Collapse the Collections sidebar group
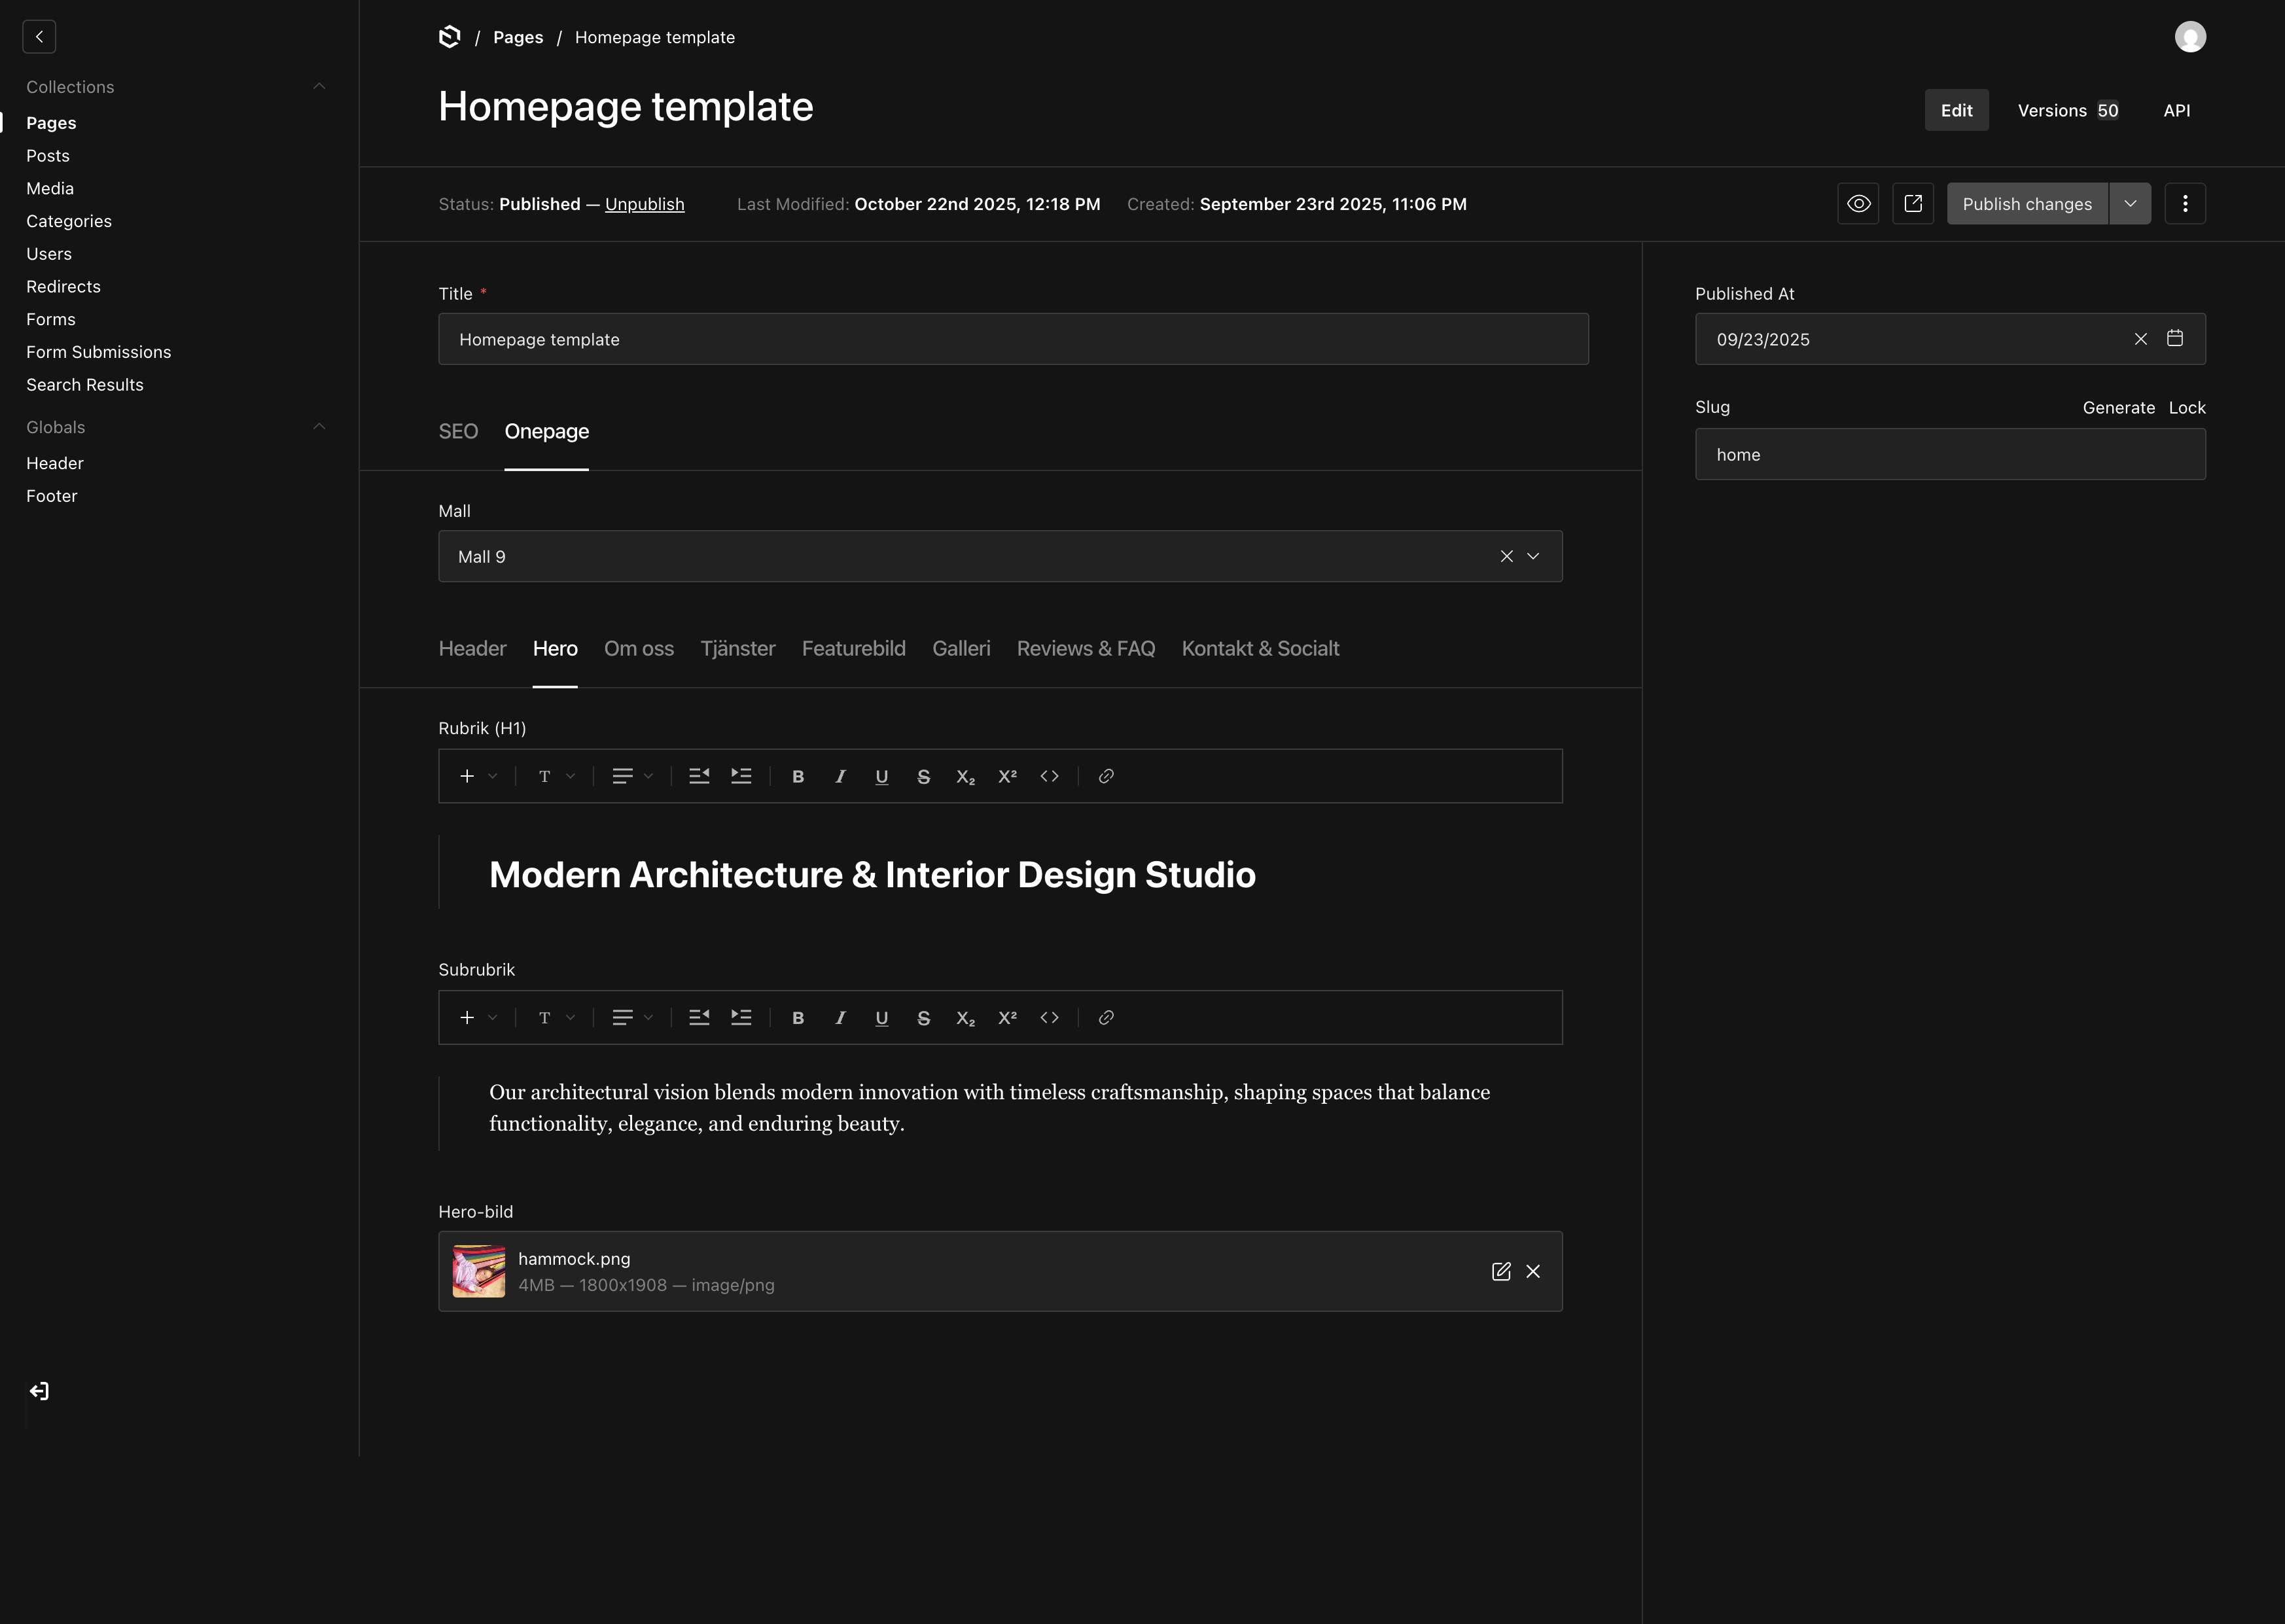Image resolution: width=2285 pixels, height=1624 pixels. 319,87
